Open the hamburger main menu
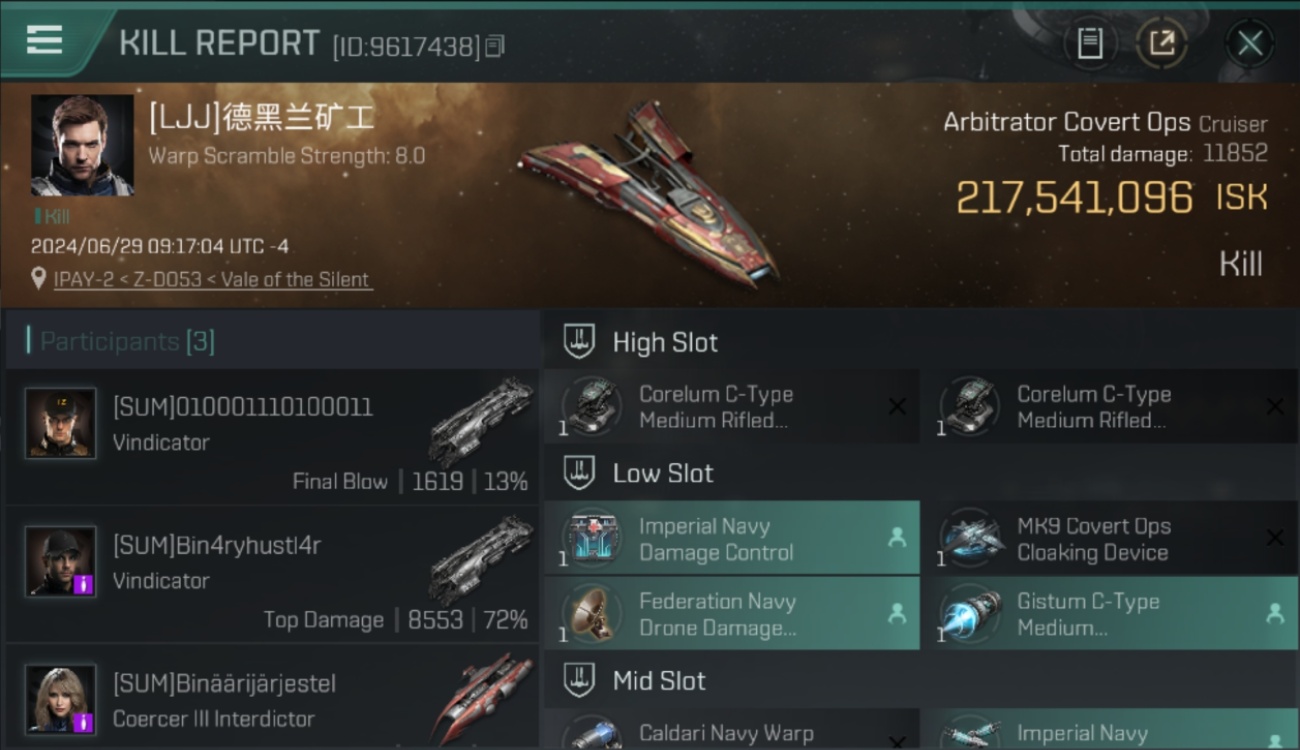Screen dimensions: 1300x750 [45, 40]
